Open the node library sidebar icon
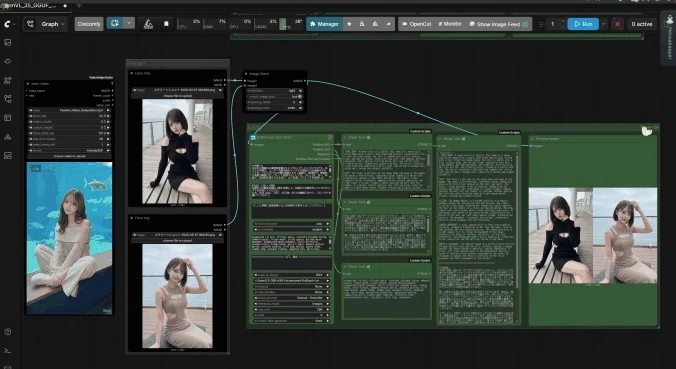 (8, 80)
